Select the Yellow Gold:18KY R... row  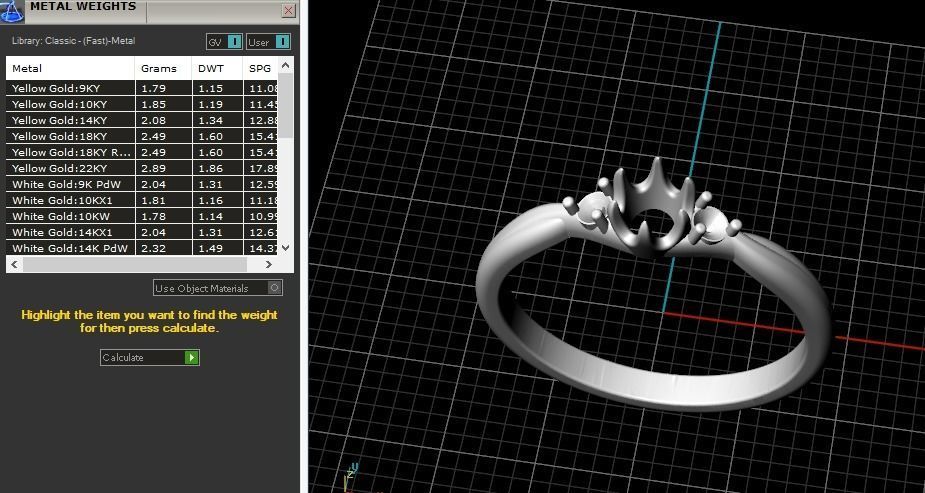(x=142, y=152)
